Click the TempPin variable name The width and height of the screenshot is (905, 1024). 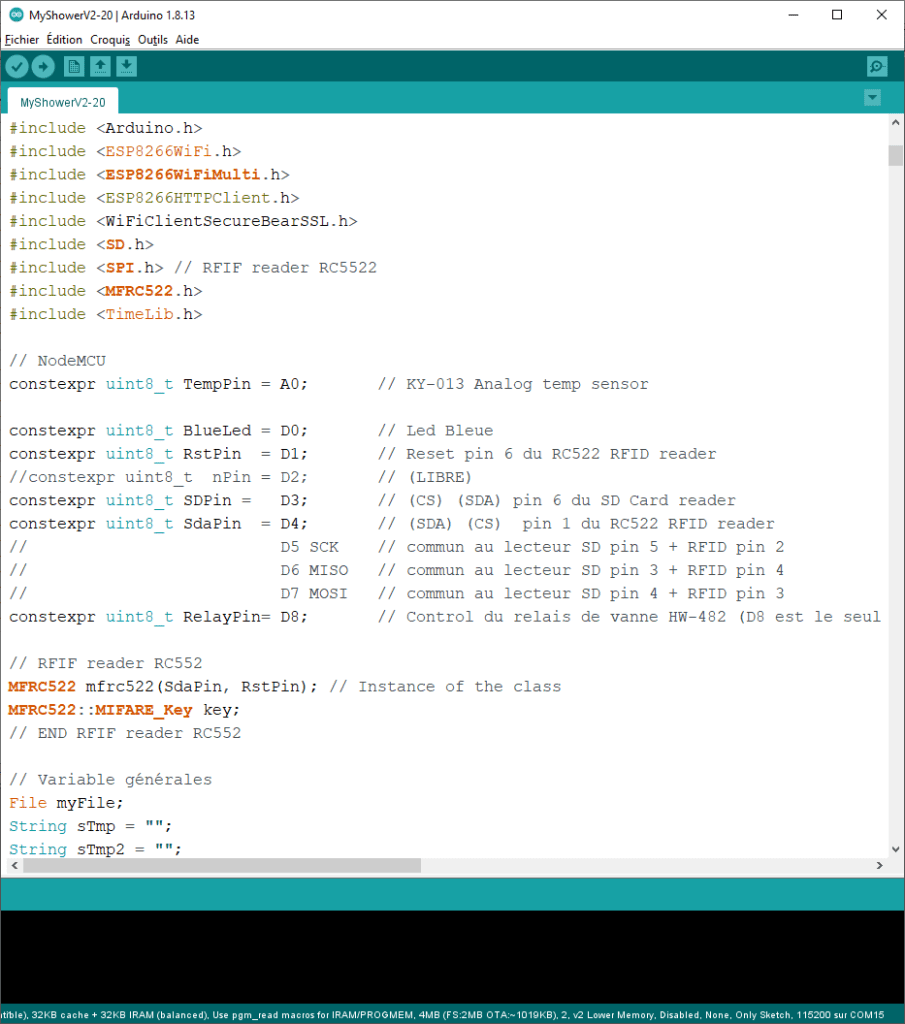coord(217,384)
